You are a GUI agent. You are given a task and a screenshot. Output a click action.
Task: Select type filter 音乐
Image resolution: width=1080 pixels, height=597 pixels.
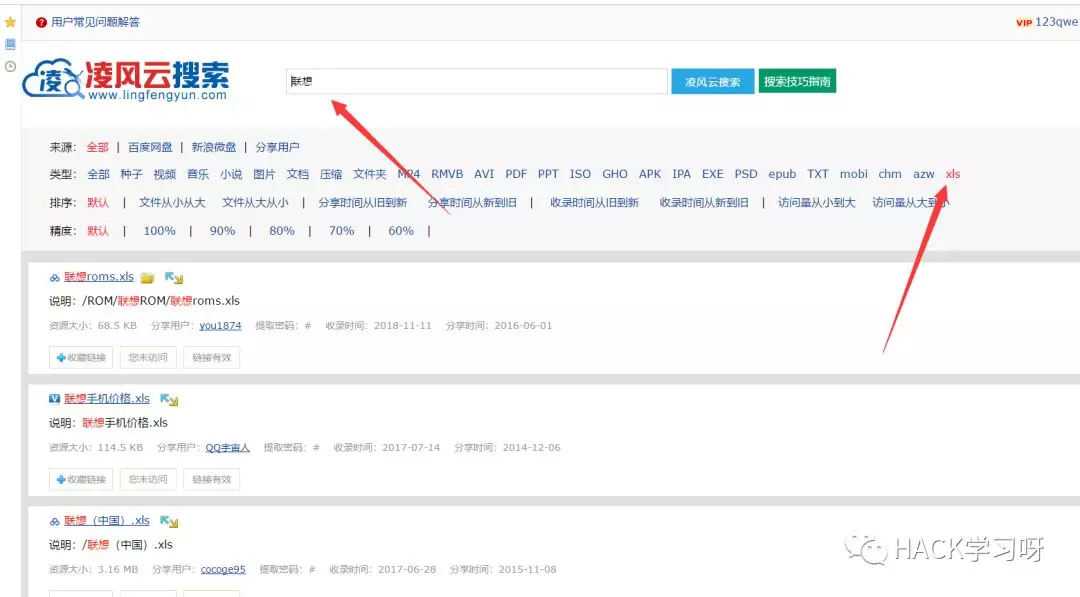click(x=198, y=174)
